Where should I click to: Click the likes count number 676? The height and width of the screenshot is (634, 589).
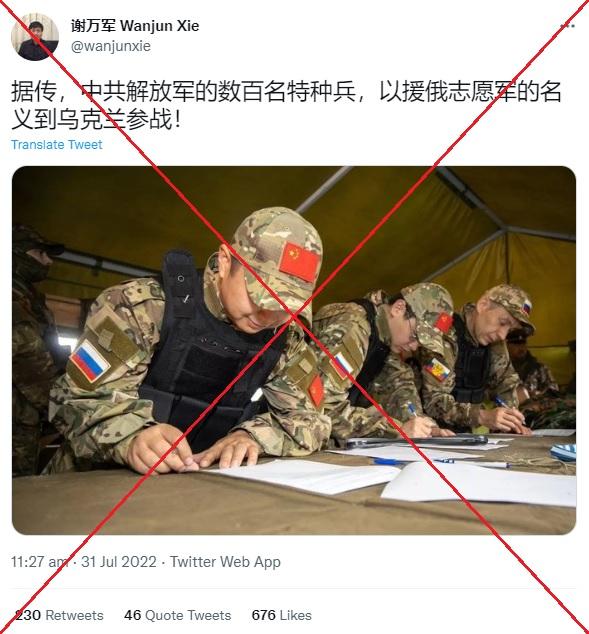click(263, 615)
